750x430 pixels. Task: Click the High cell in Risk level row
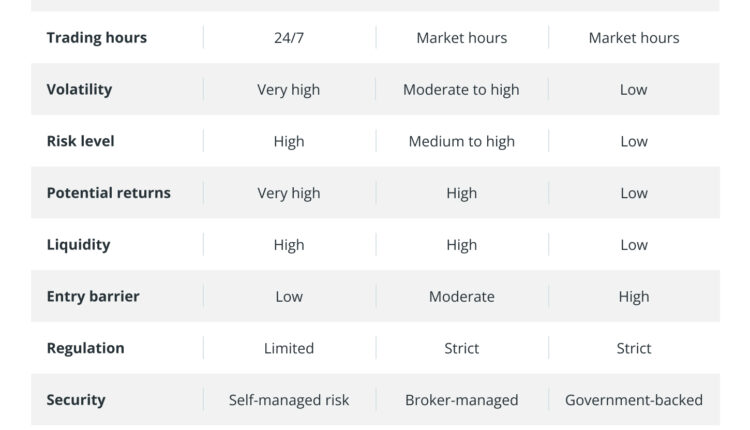click(x=289, y=142)
